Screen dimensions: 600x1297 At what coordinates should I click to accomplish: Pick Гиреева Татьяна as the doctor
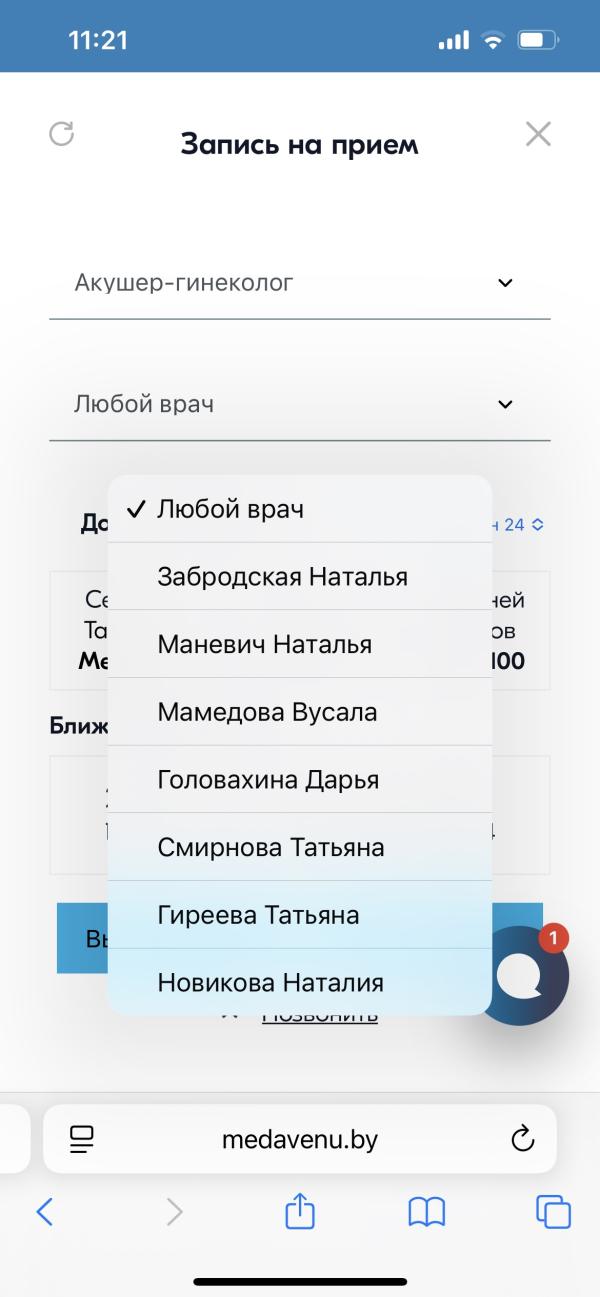300,915
